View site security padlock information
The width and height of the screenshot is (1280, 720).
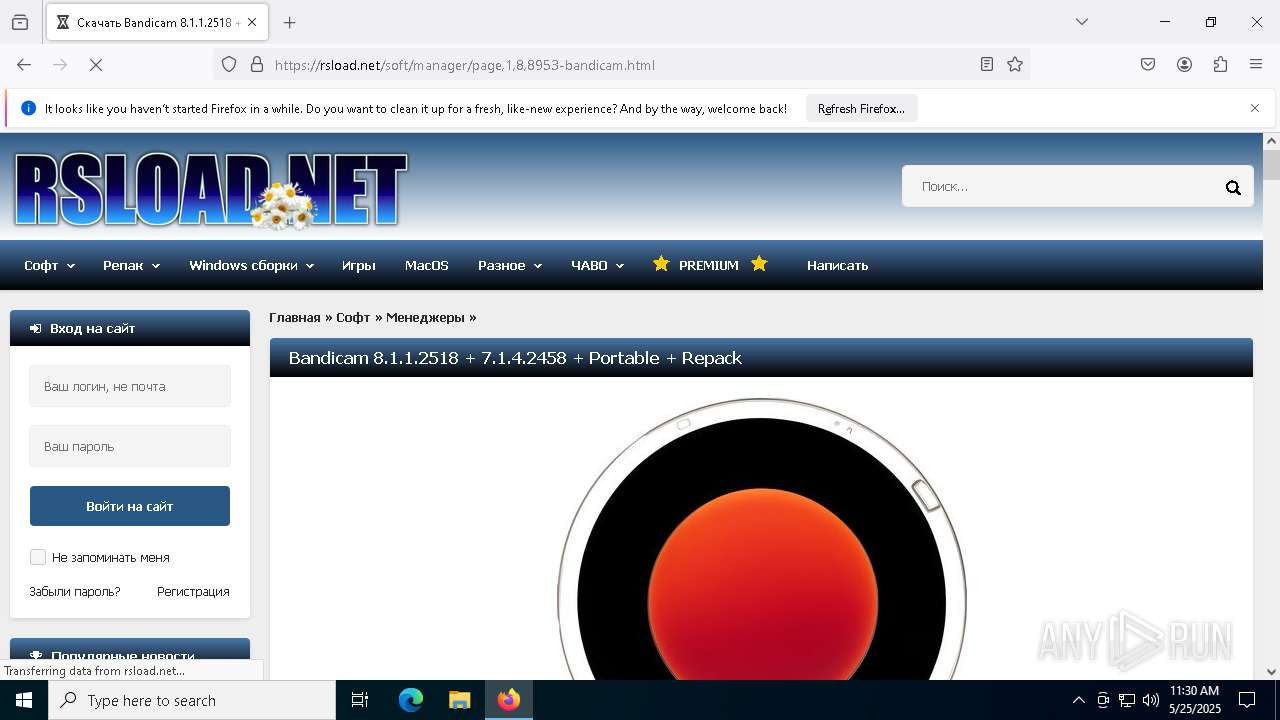click(257, 64)
